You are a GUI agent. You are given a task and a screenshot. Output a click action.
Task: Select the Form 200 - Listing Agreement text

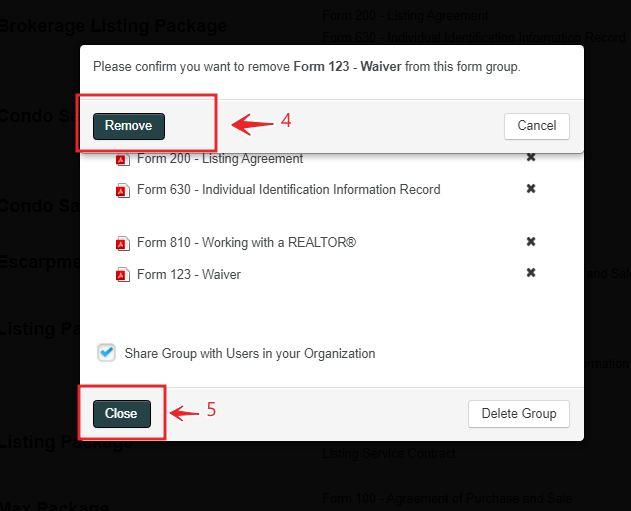[220, 159]
